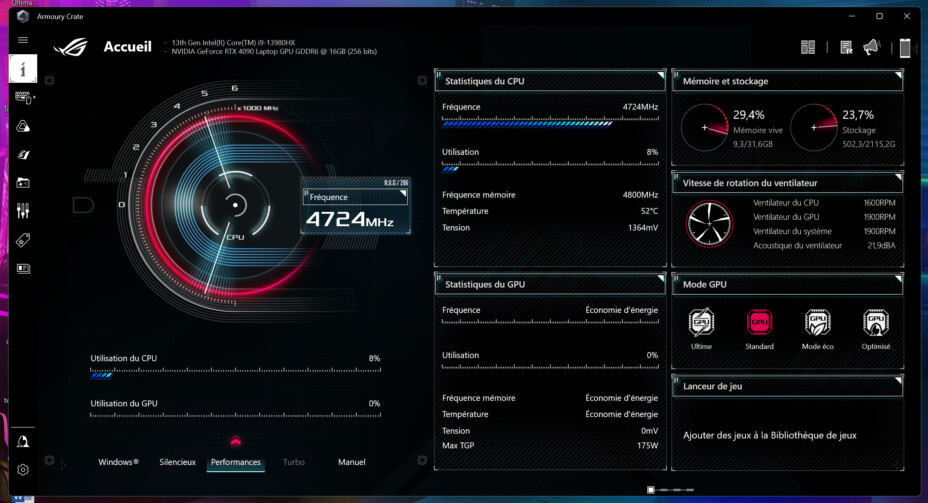
Task: Open the keyboard and mouse devices page
Action: [24, 98]
